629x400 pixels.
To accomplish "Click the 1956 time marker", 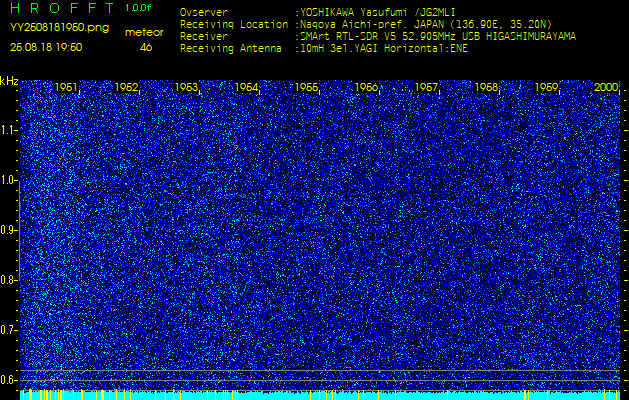I will coord(366,87).
